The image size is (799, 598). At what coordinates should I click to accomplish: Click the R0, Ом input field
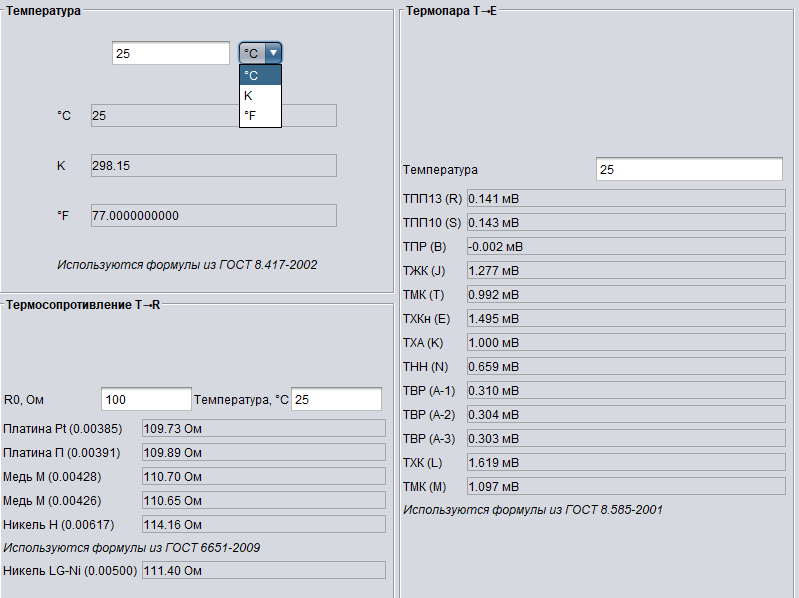tap(146, 400)
